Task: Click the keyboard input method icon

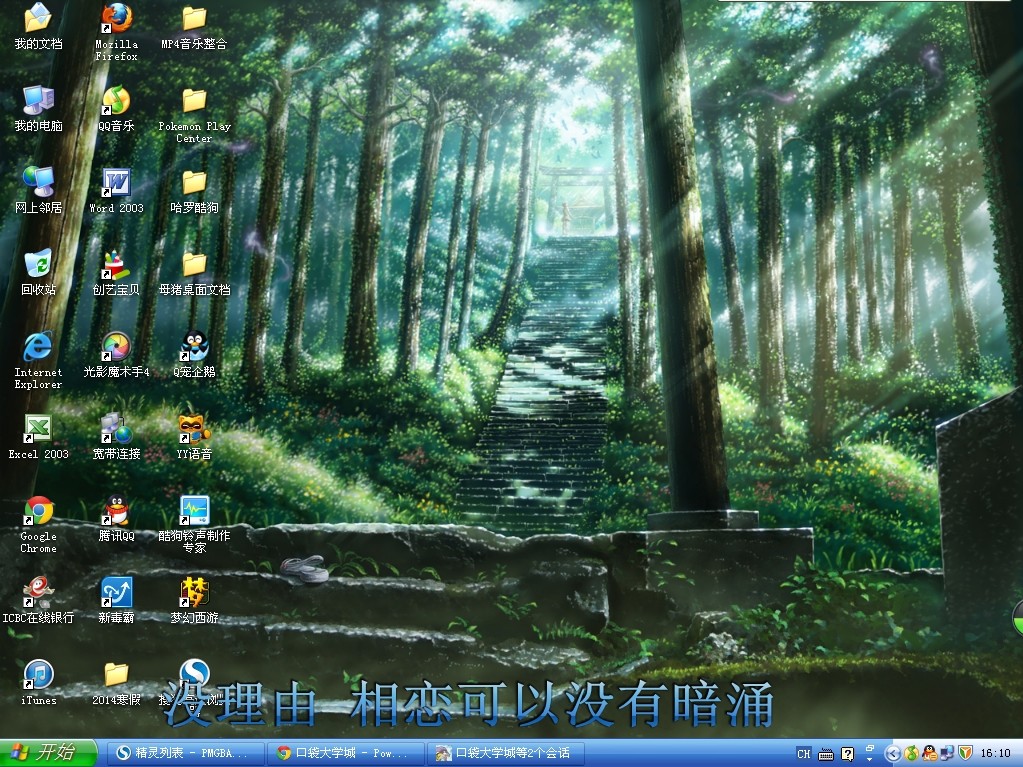Action: pyautogui.click(x=826, y=755)
